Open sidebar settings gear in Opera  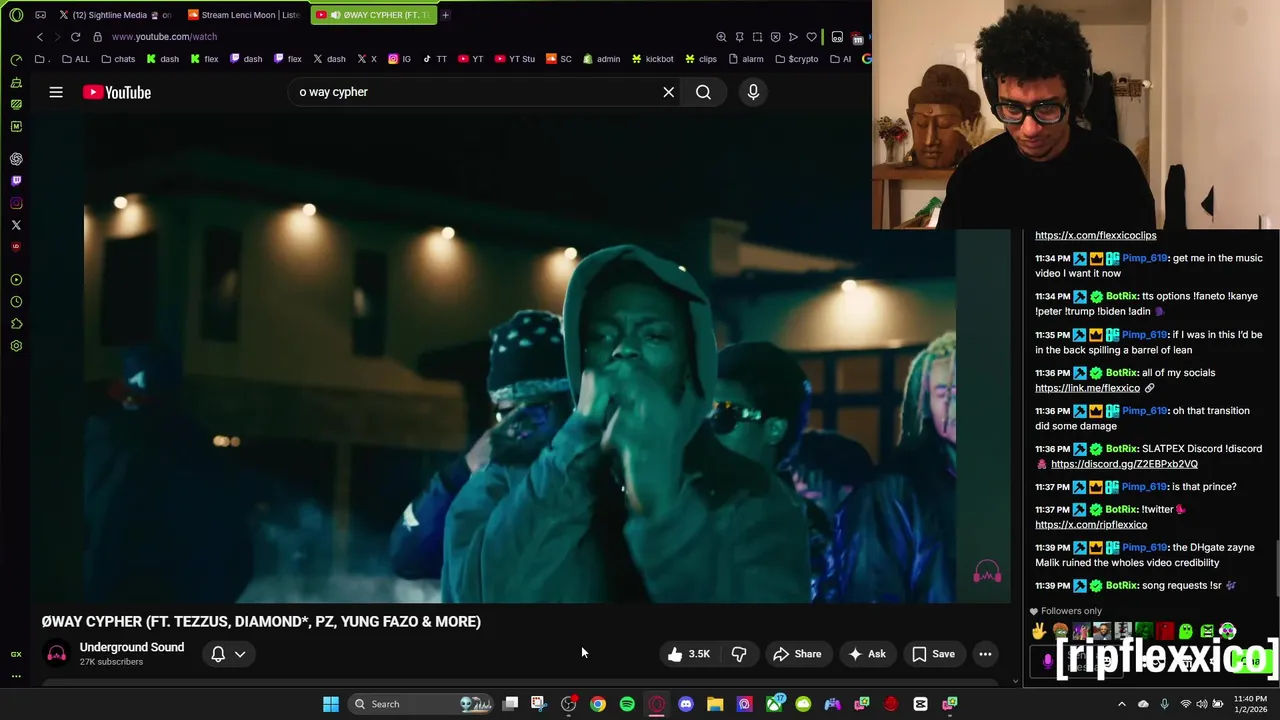click(x=16, y=346)
